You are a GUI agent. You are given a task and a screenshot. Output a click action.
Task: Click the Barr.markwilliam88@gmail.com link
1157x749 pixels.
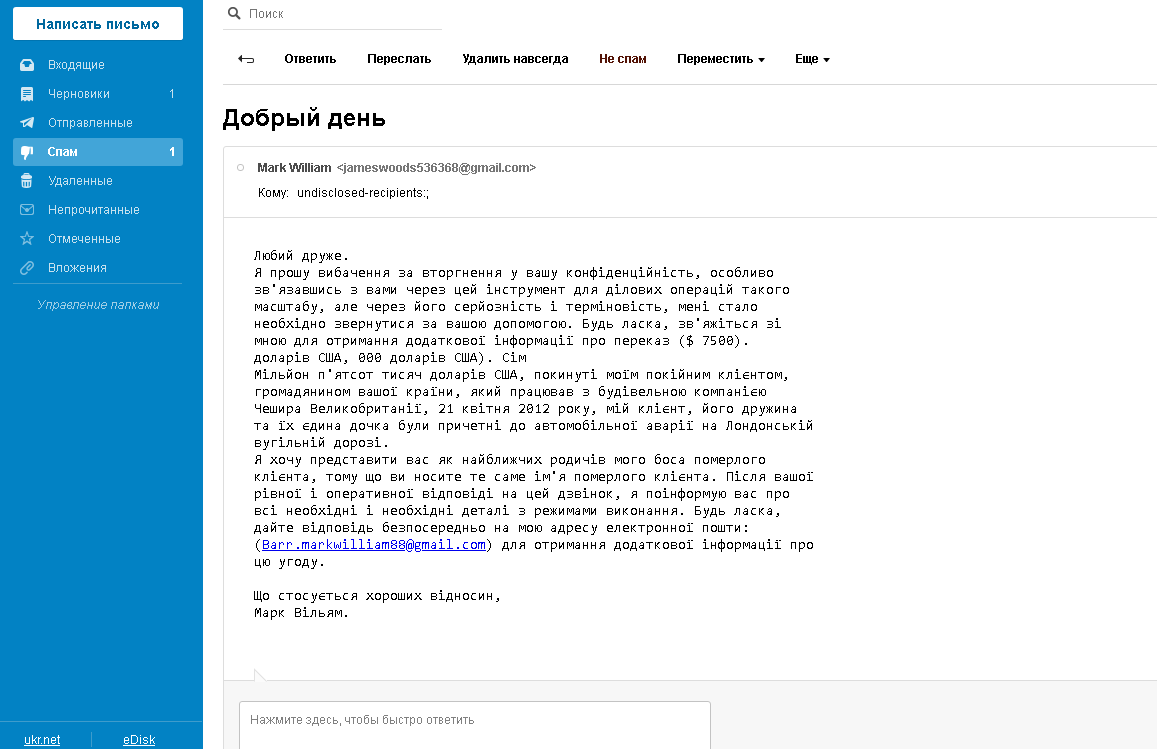374,545
